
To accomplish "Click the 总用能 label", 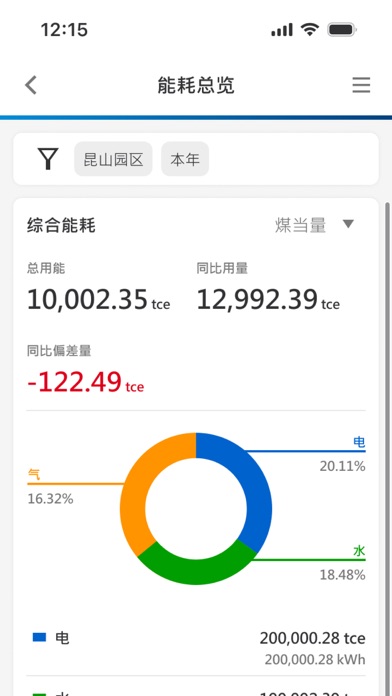I will (x=46, y=268).
